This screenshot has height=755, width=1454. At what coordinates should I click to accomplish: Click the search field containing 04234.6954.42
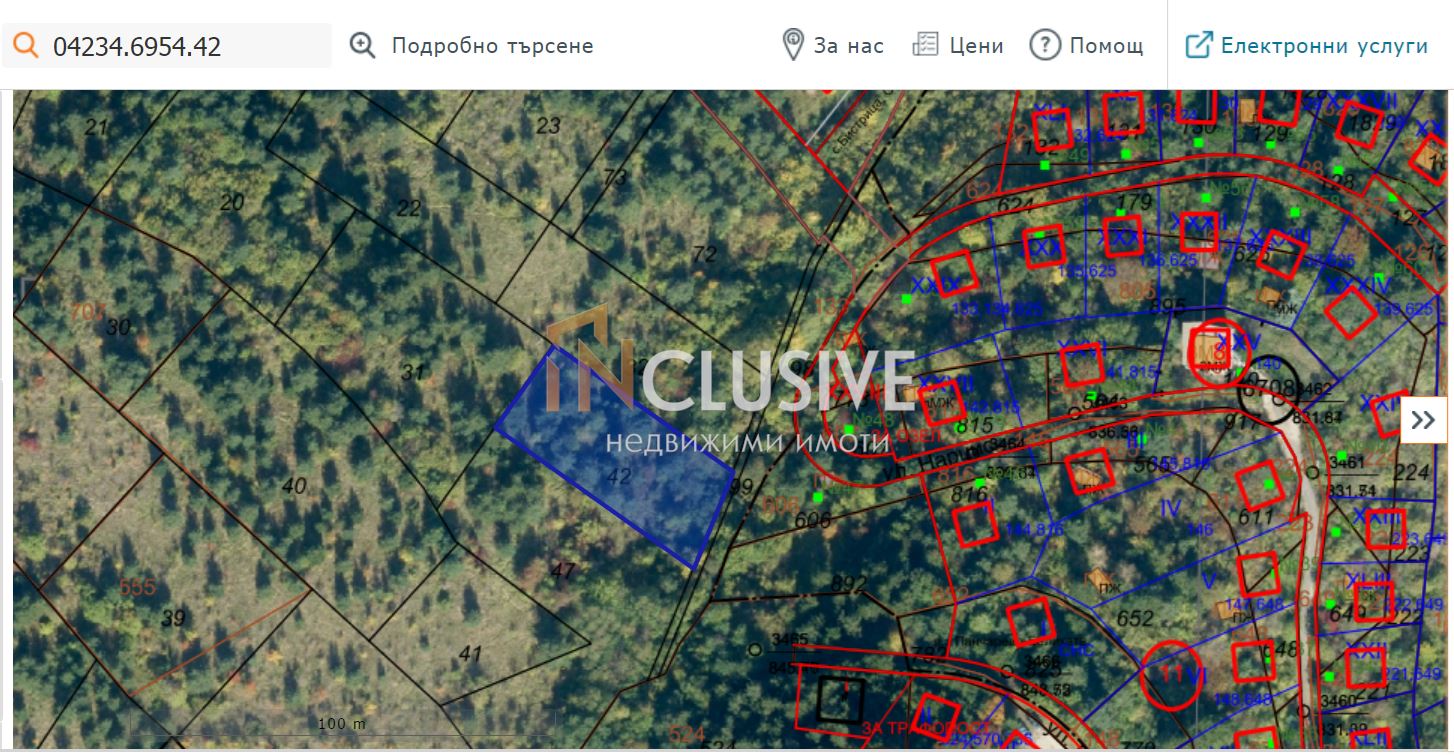[x=167, y=46]
